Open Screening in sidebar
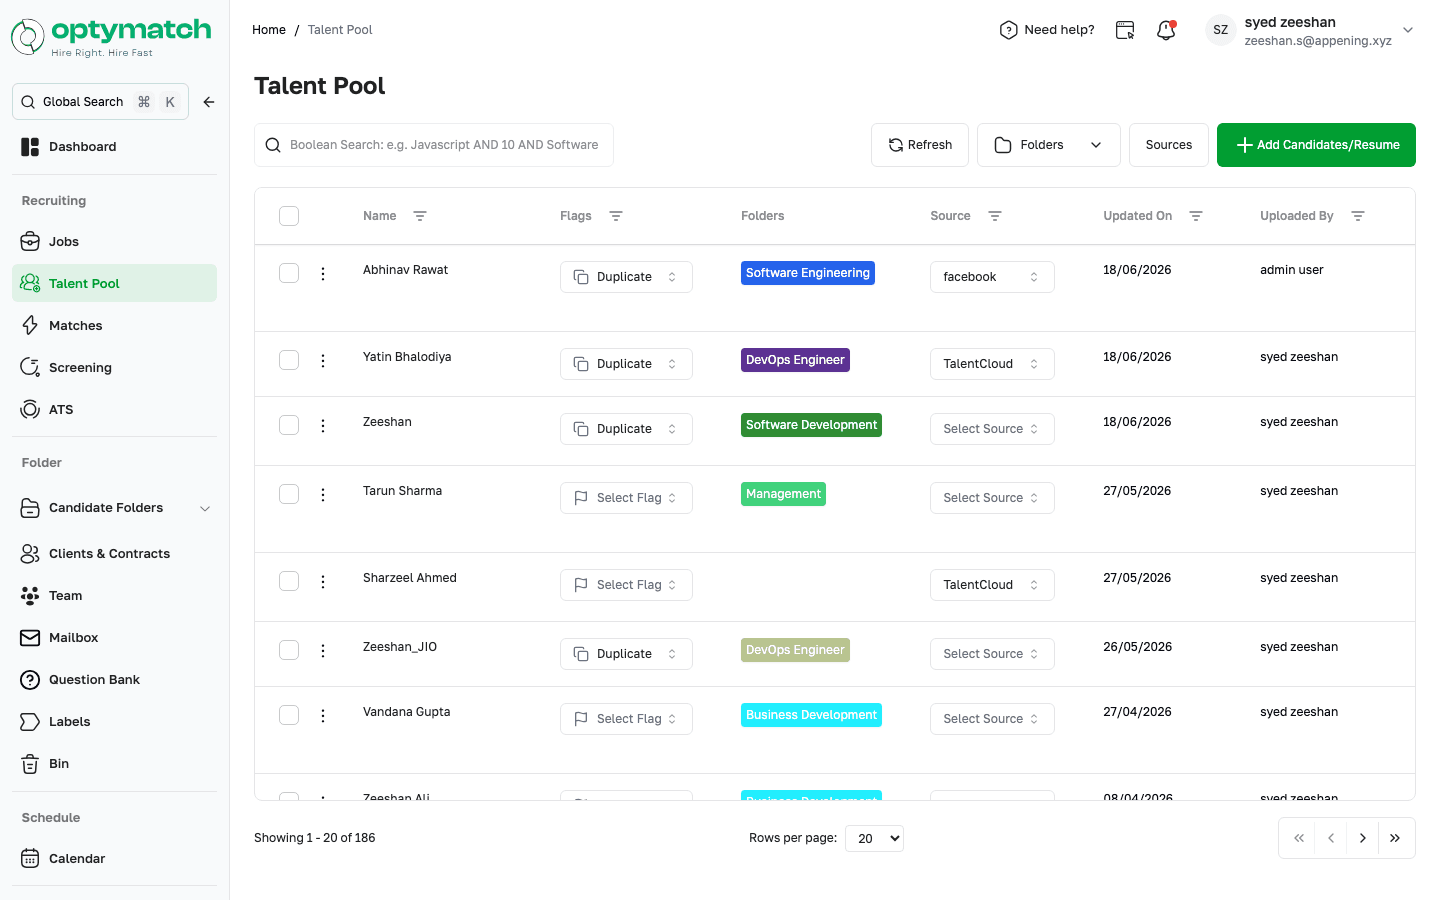 (x=114, y=367)
